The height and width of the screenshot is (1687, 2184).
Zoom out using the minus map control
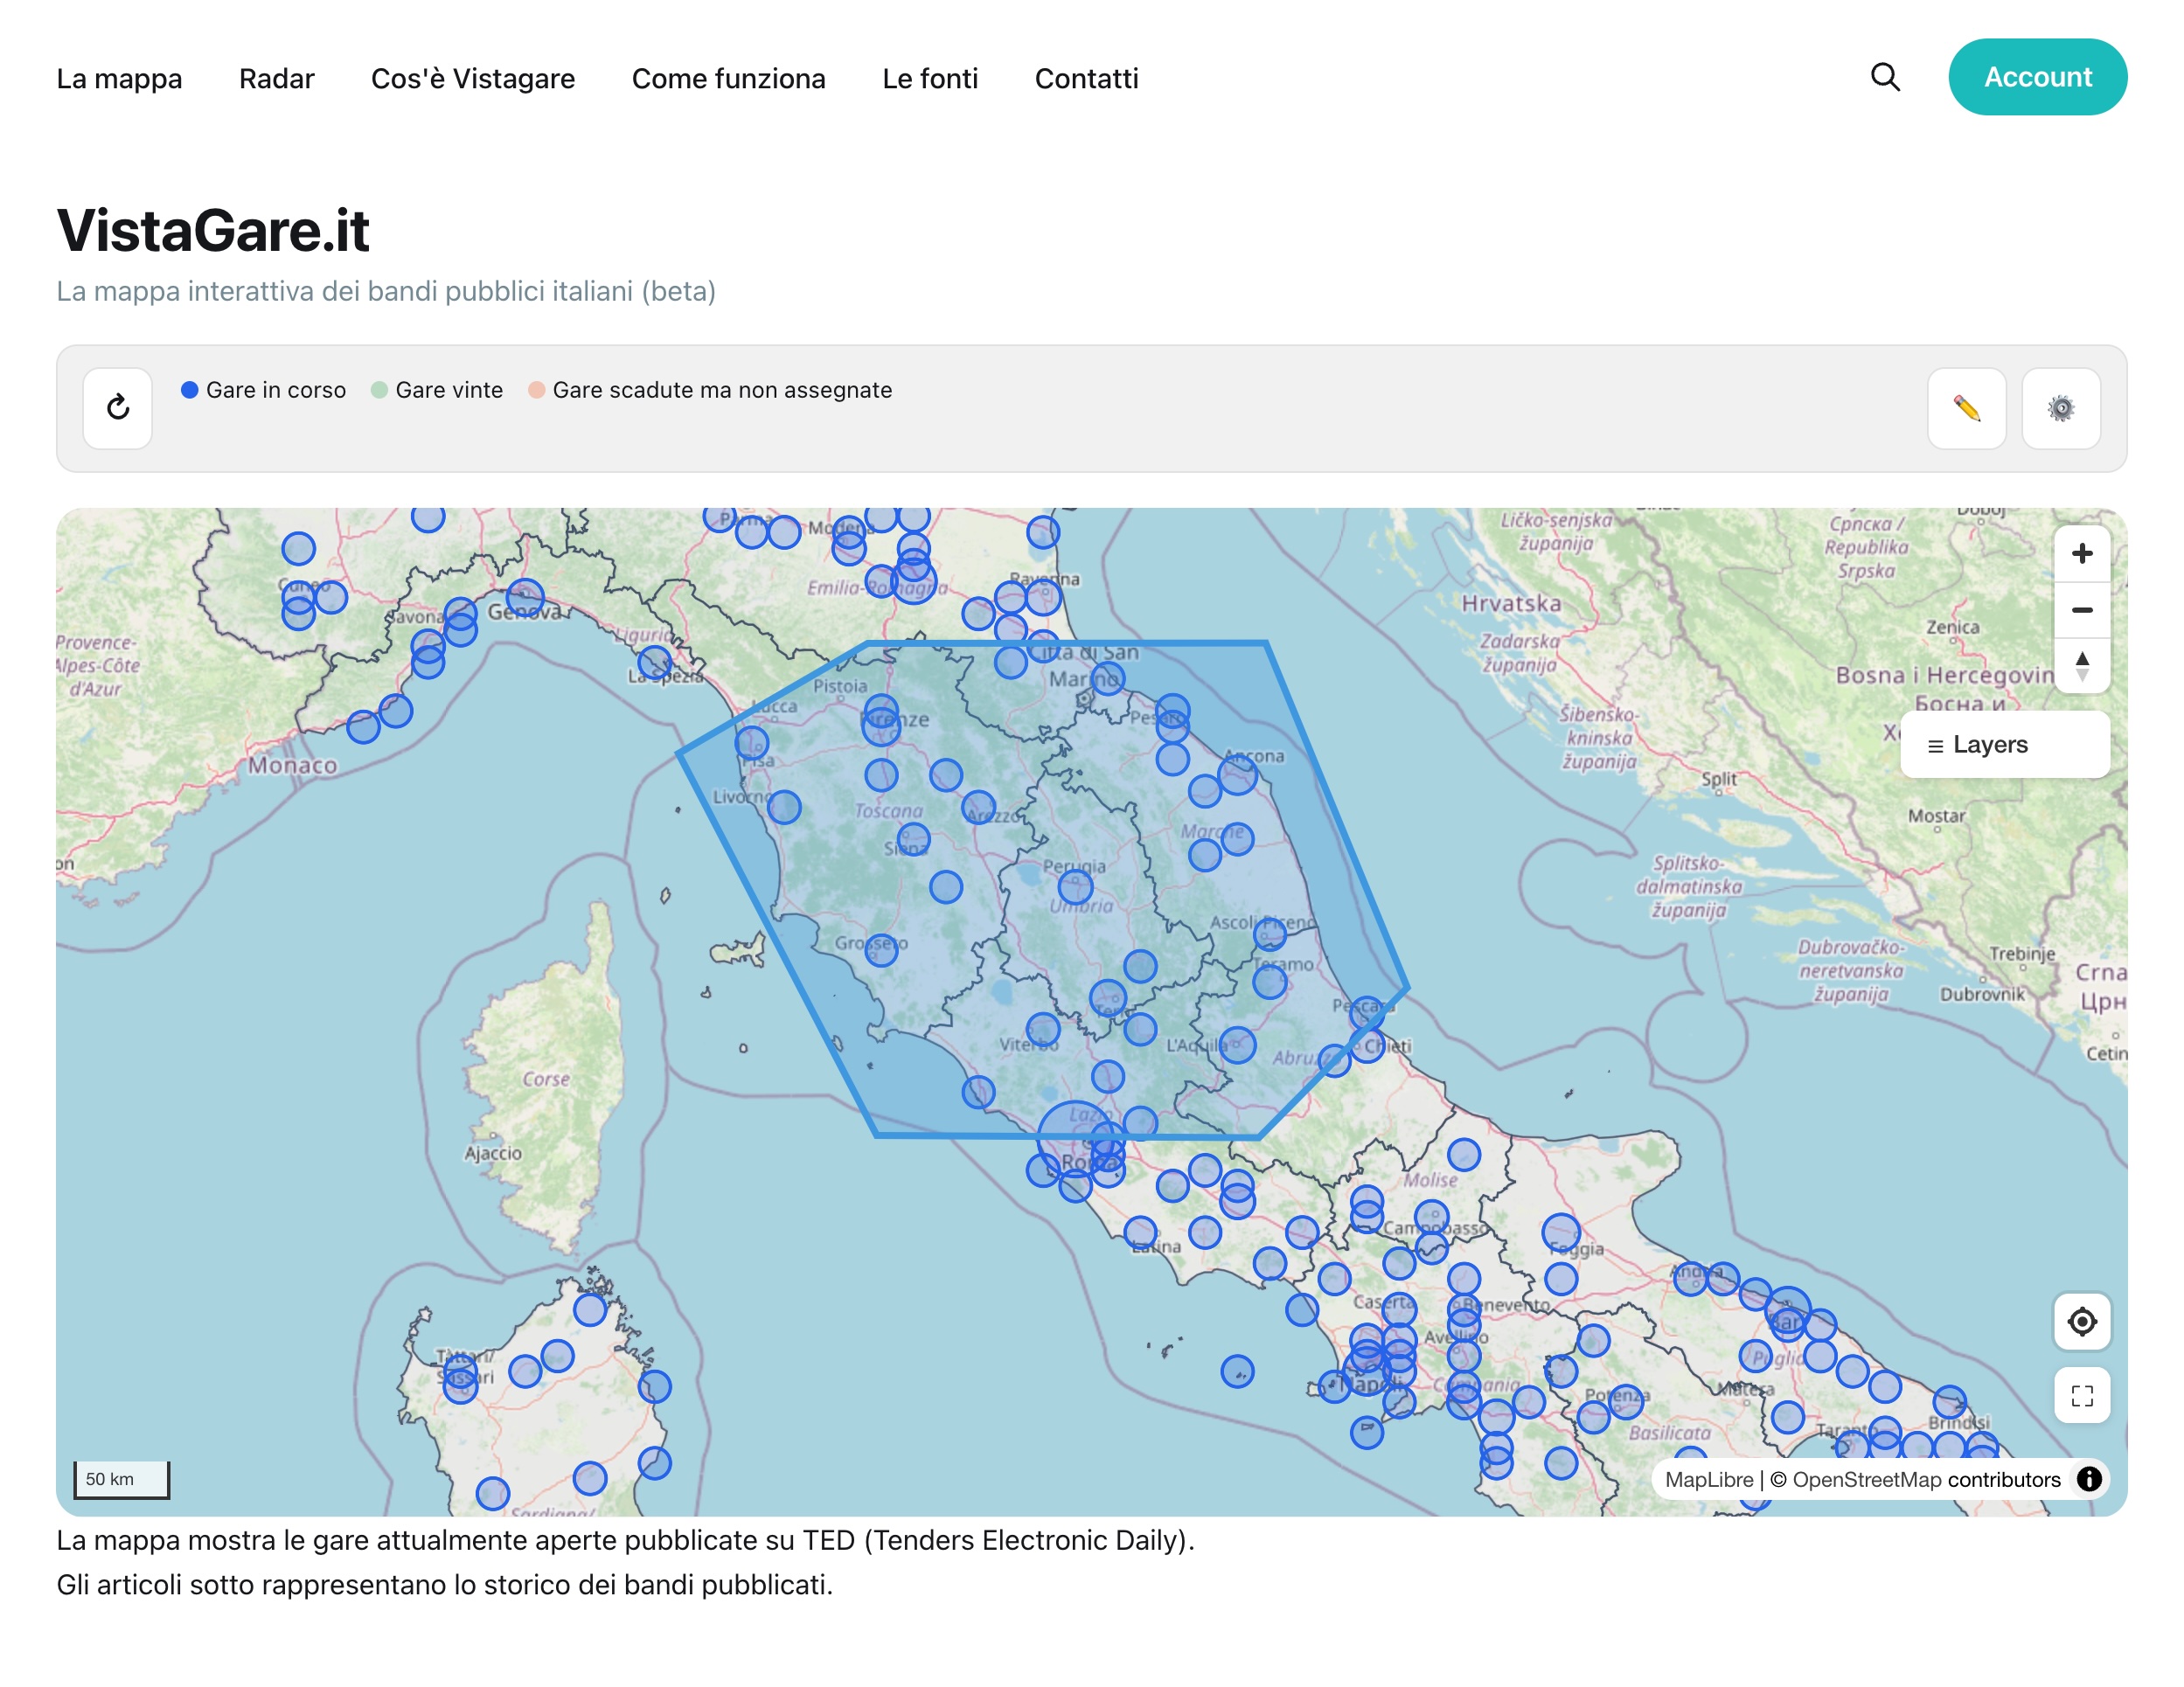(x=2082, y=610)
